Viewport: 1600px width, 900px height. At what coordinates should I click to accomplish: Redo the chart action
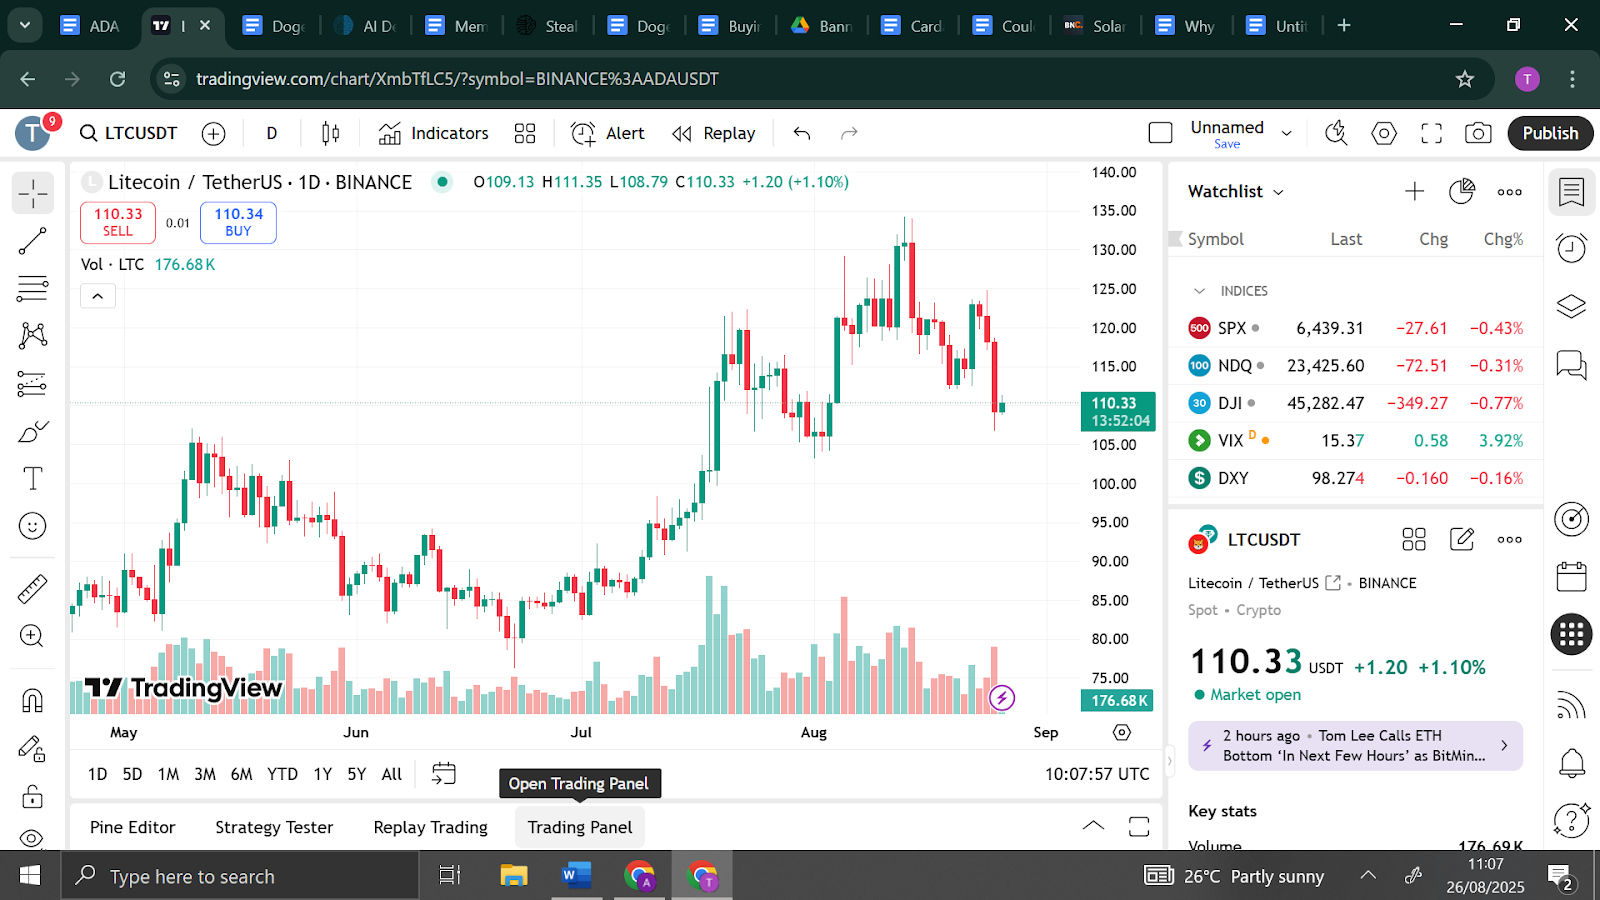[849, 133]
